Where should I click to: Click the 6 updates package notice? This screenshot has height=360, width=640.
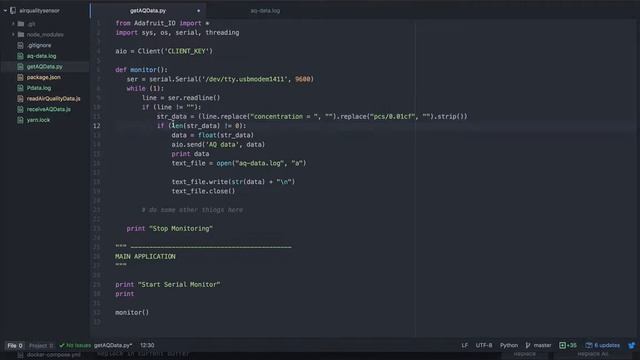point(602,345)
